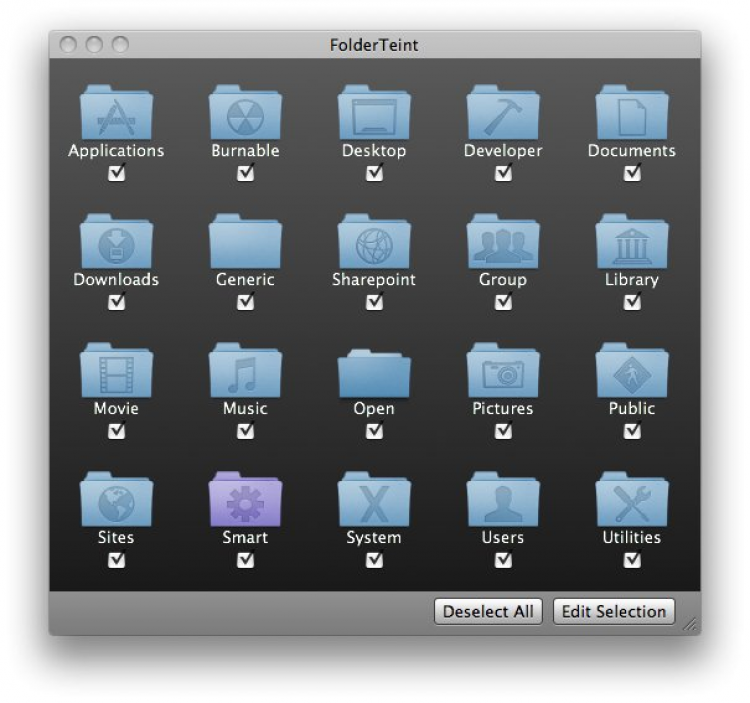Select the Library folder icon
Image resolution: width=750 pixels, height=703 pixels.
tap(632, 241)
